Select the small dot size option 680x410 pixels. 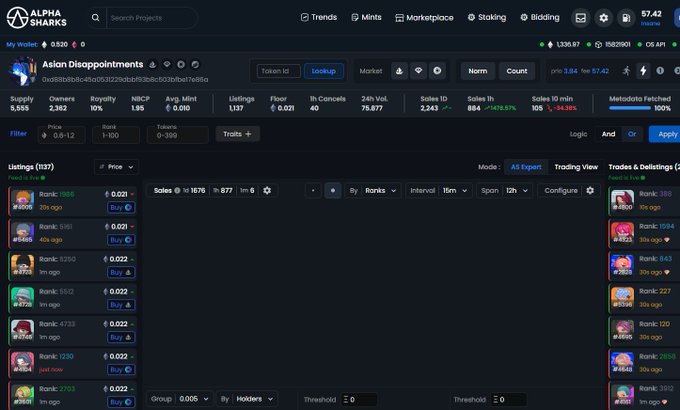313,190
